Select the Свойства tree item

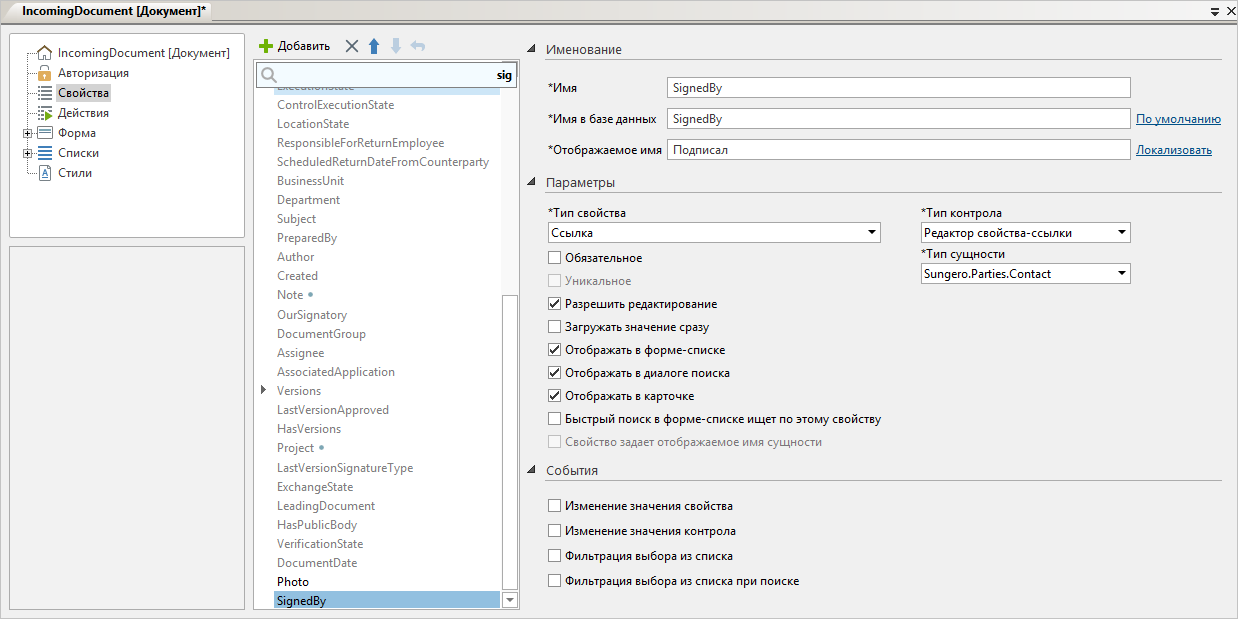click(x=83, y=93)
